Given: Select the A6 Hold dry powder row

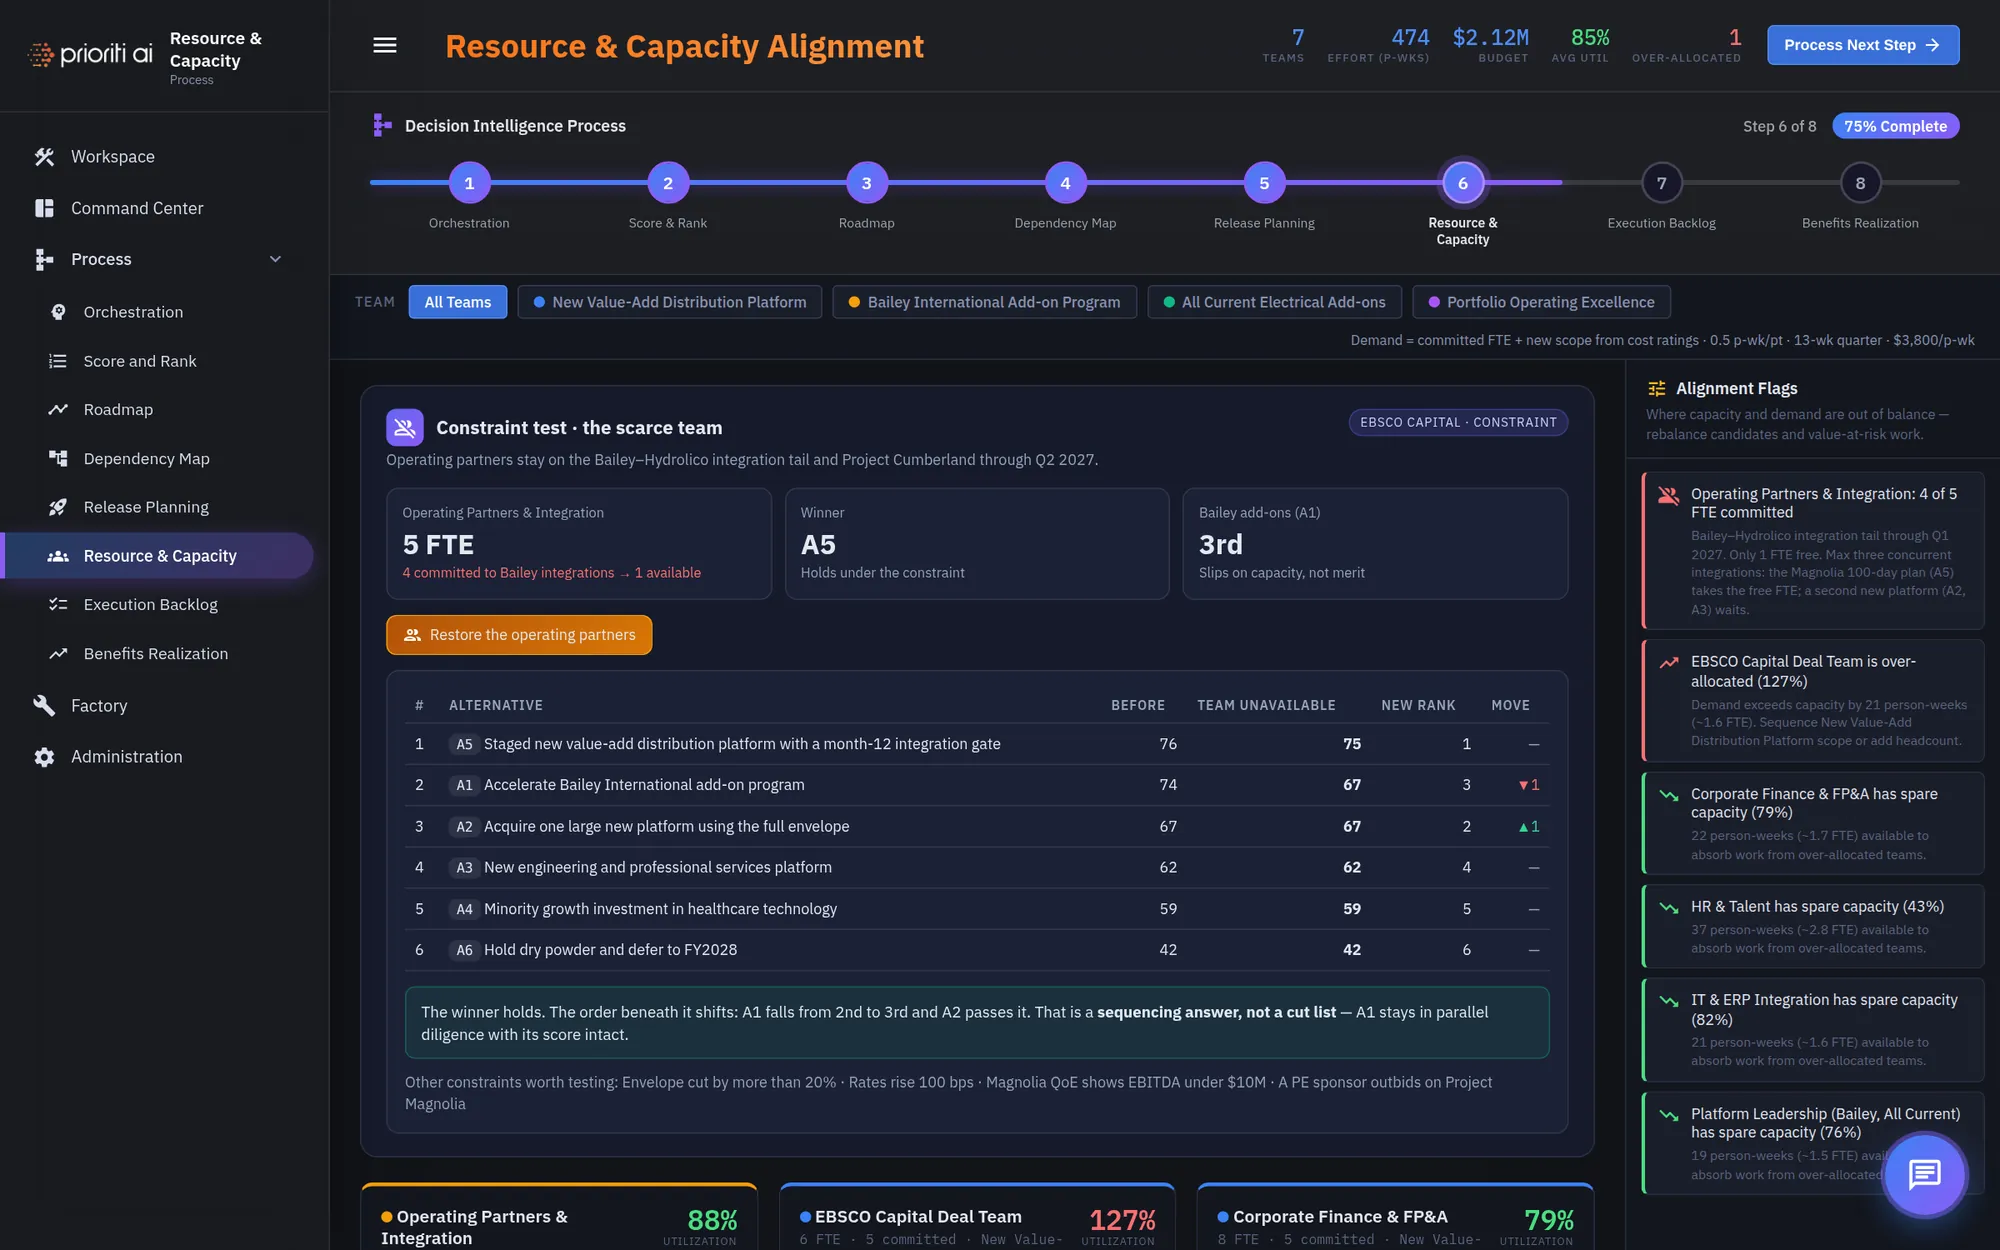Looking at the screenshot, I should 977,950.
